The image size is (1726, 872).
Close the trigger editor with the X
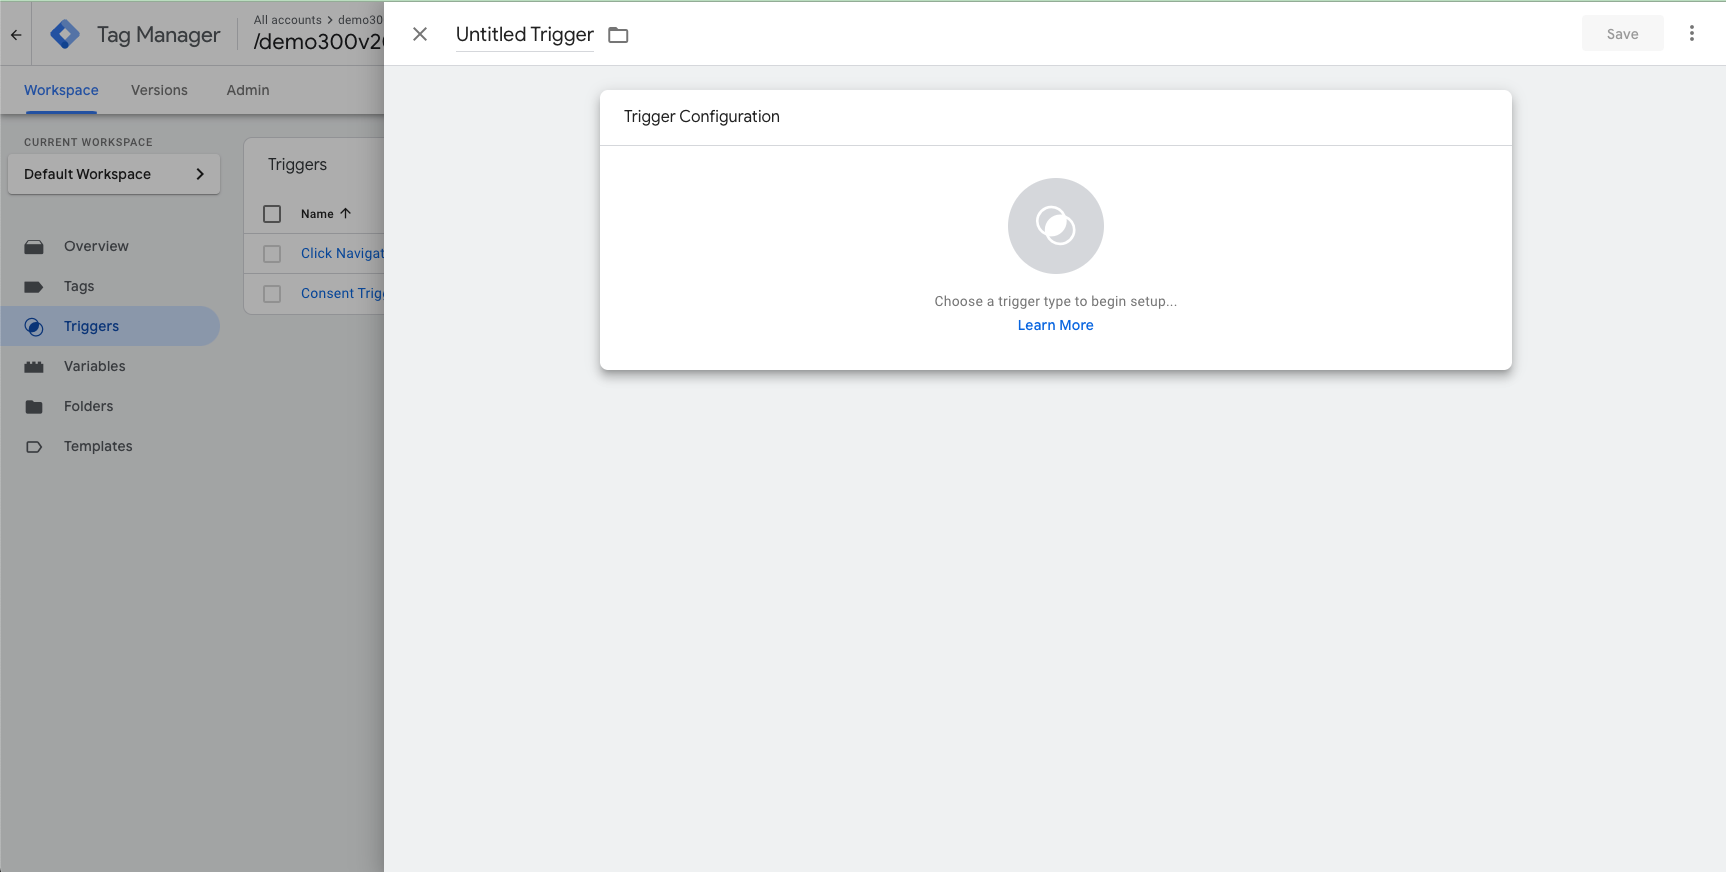pyautogui.click(x=420, y=34)
